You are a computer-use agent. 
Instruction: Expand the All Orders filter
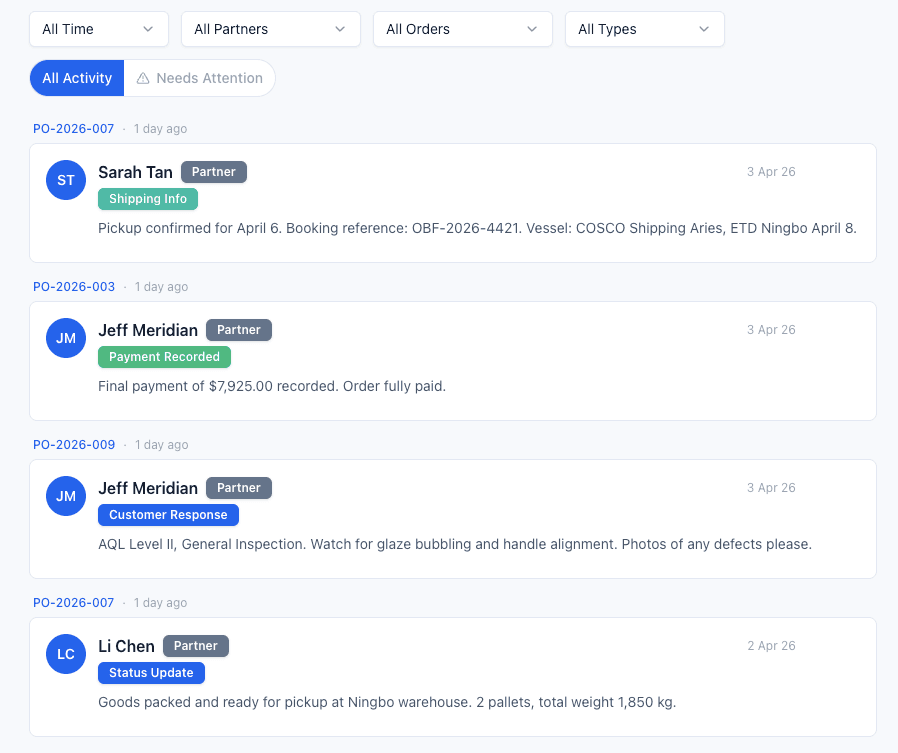click(462, 29)
